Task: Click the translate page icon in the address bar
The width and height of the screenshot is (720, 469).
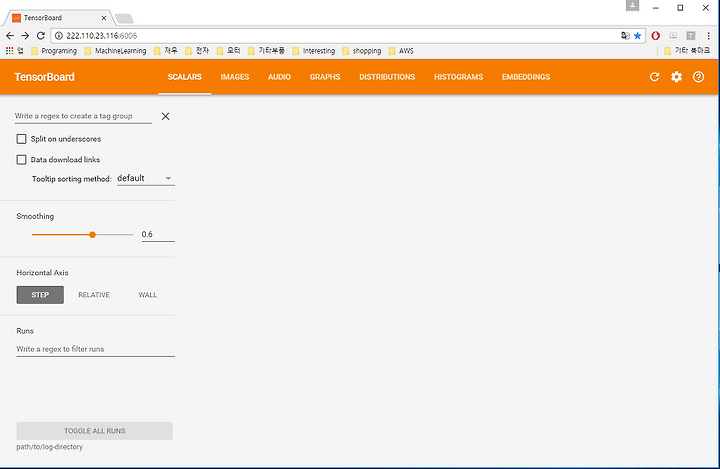Action: (x=625, y=35)
